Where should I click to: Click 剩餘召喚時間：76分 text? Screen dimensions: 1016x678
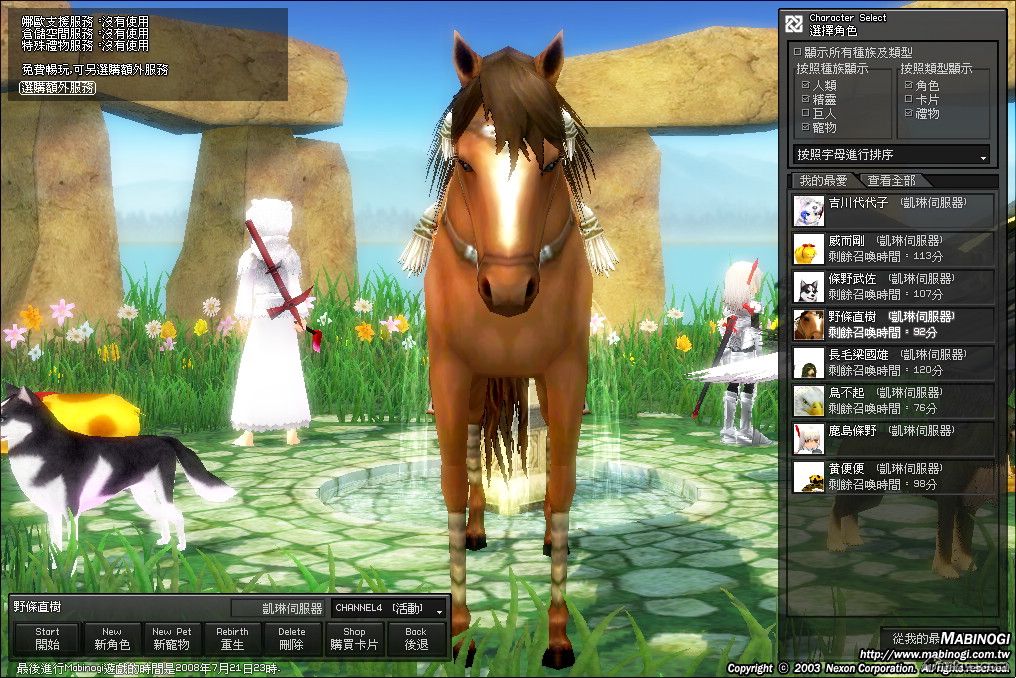883,408
